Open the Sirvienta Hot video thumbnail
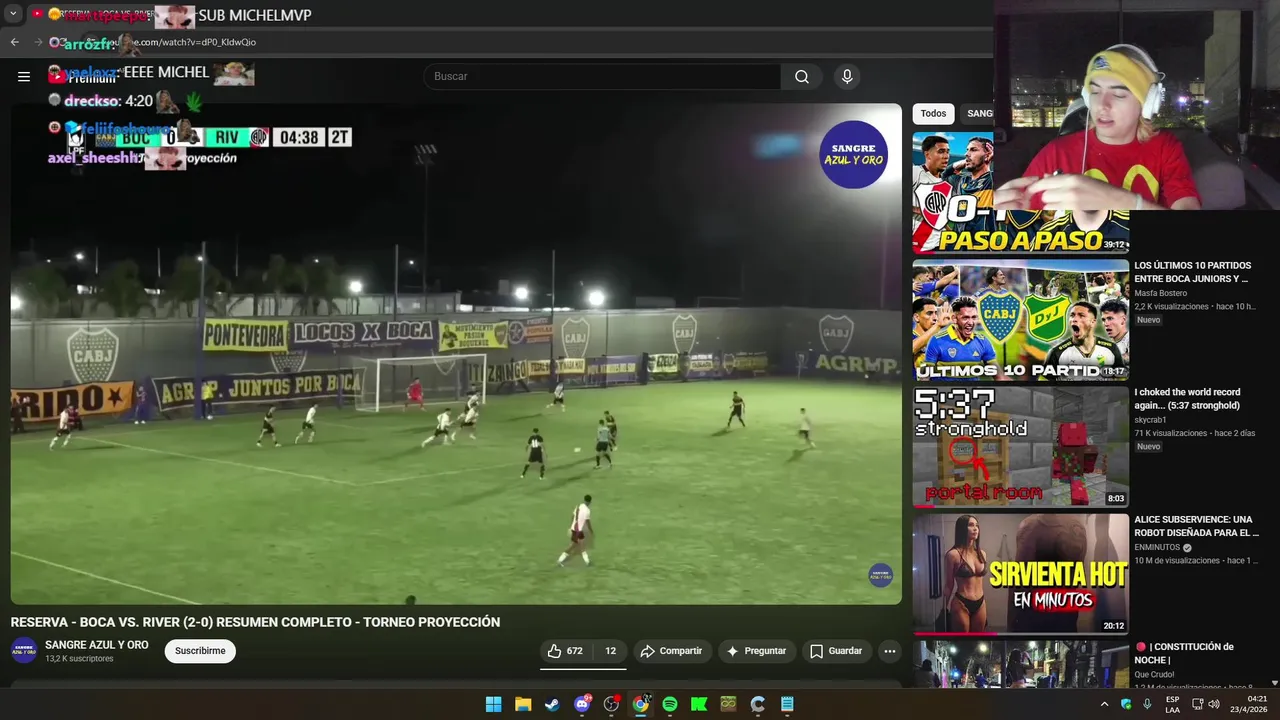The image size is (1280, 720). [x=1020, y=574]
